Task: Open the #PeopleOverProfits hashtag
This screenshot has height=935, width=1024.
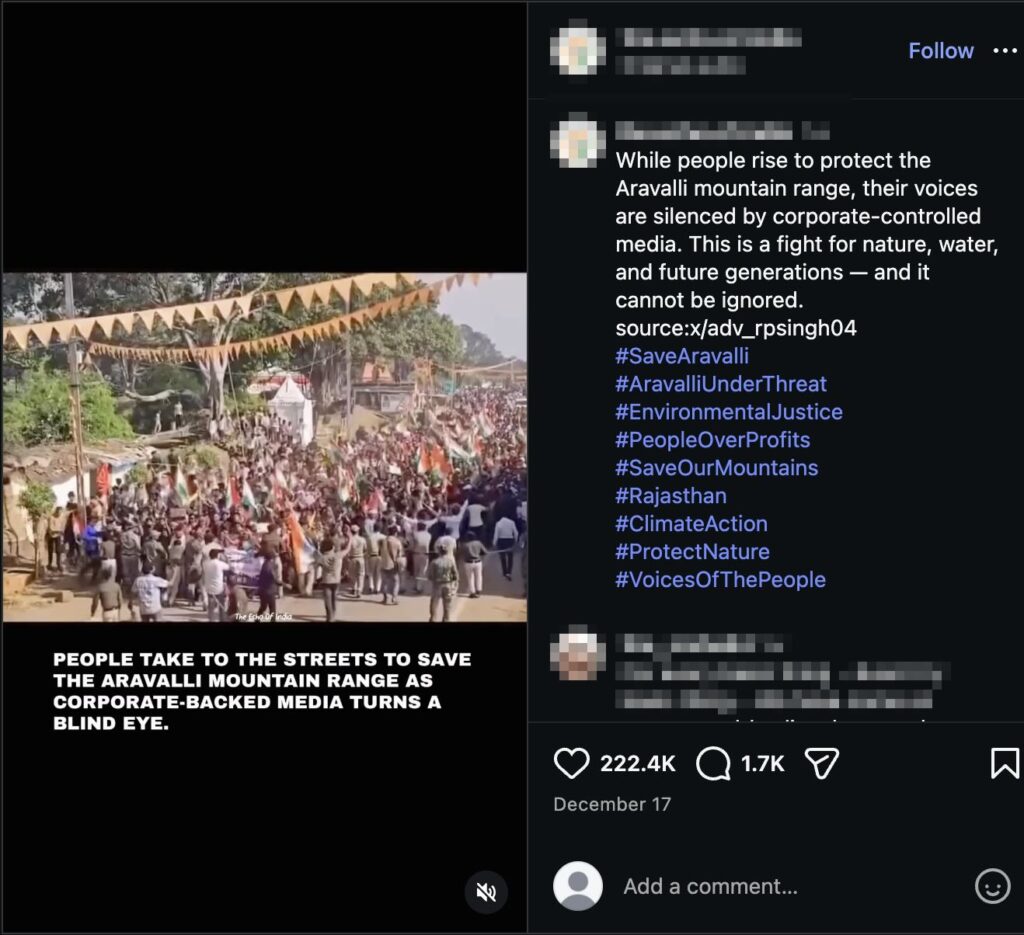Action: pyautogui.click(x=713, y=440)
